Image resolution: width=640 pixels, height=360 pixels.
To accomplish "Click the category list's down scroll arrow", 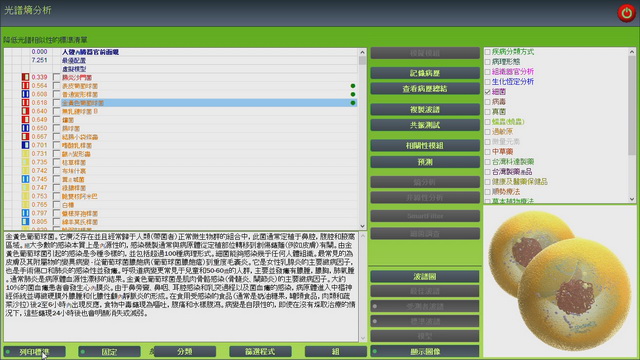I will (632, 199).
